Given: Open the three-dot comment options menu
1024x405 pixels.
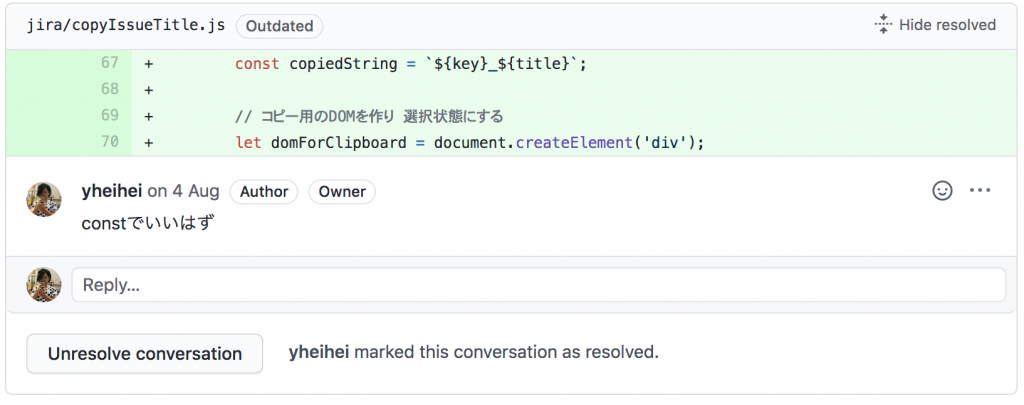Looking at the screenshot, I should (980, 191).
